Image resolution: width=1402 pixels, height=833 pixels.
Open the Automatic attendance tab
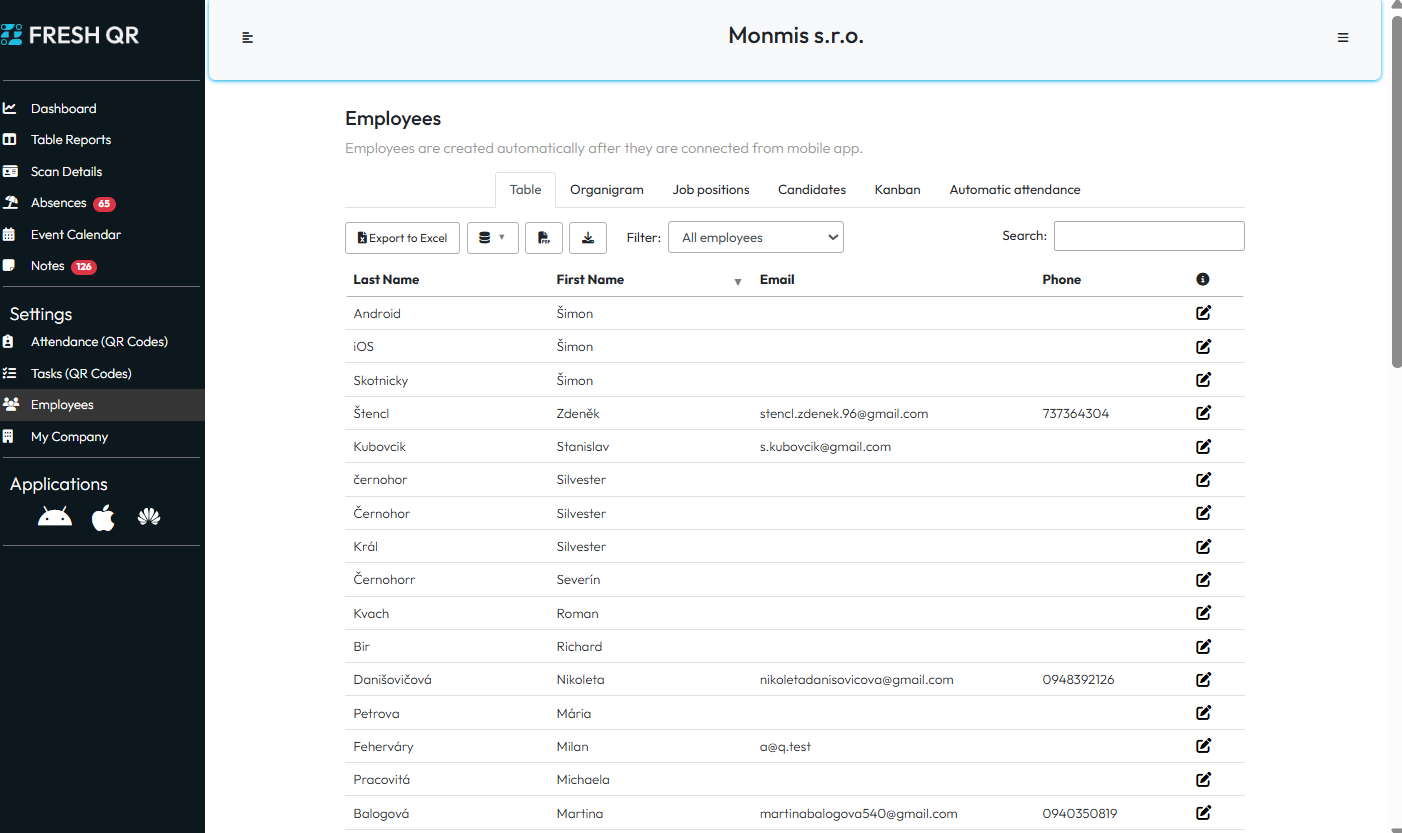pos(1014,190)
